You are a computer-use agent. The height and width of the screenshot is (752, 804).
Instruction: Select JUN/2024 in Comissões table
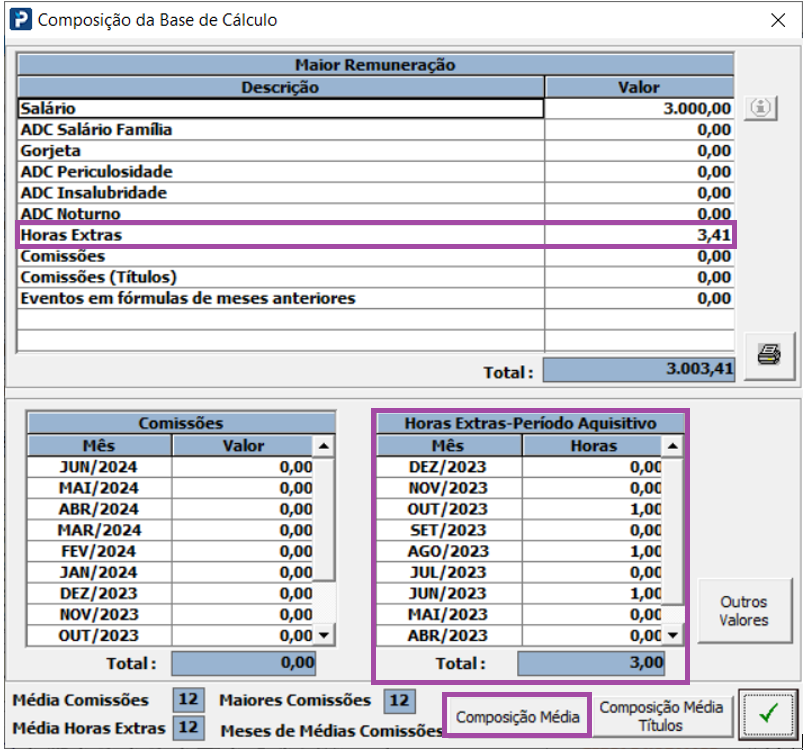(99, 467)
